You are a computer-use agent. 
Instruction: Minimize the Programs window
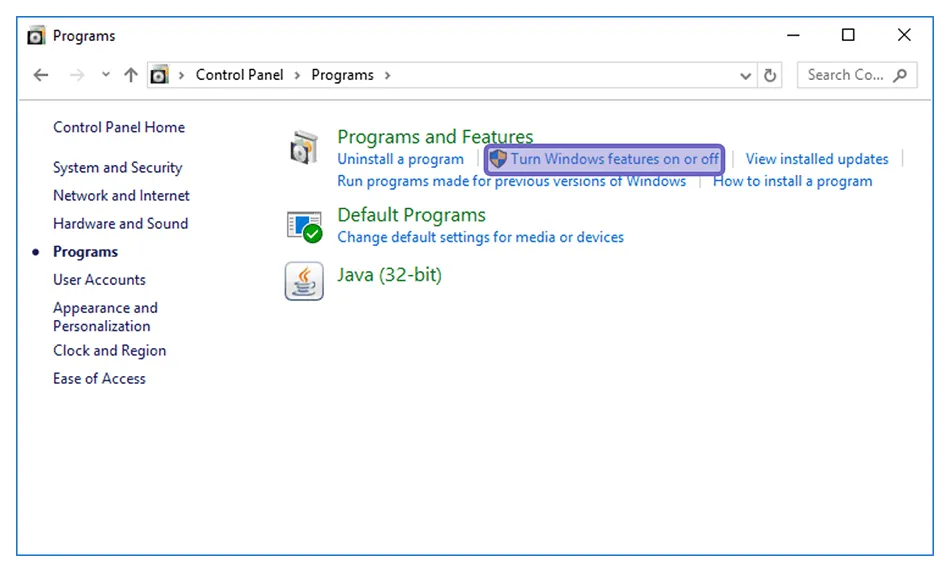793,35
